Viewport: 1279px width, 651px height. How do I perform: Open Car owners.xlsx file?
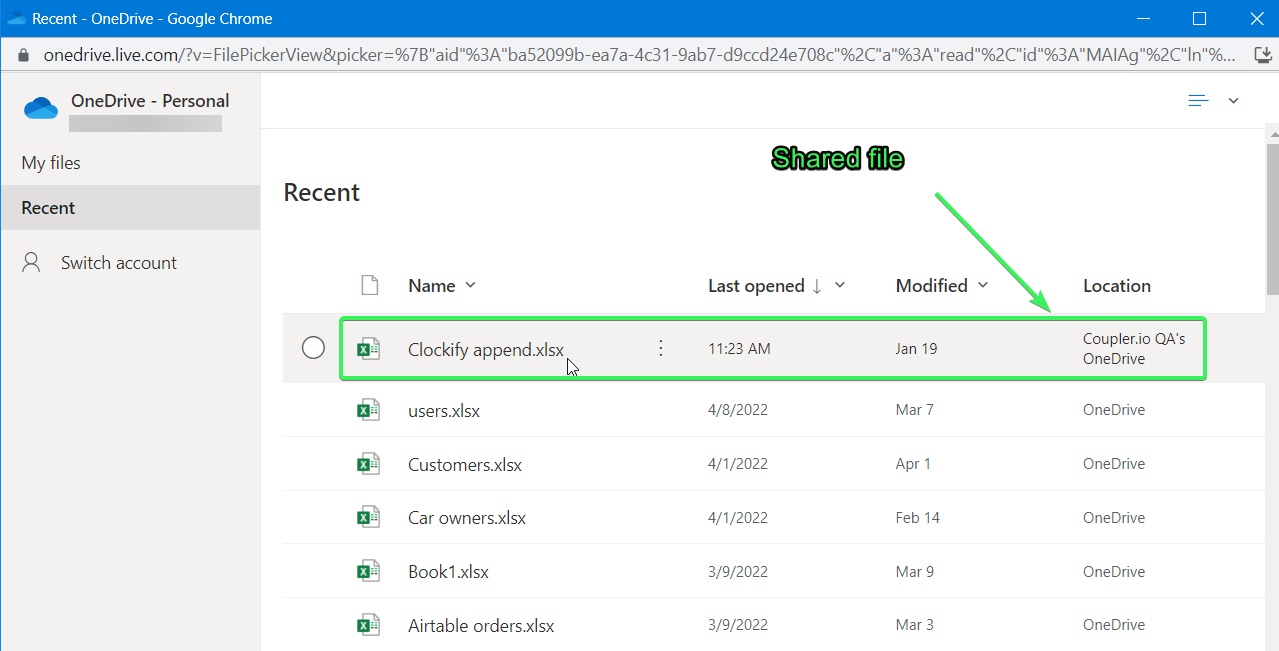coord(467,518)
